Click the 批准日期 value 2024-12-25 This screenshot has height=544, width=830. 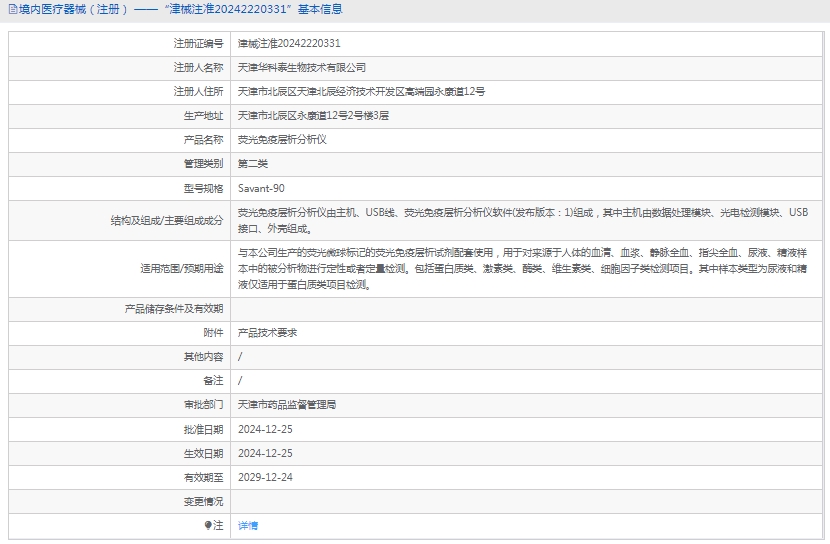tap(265, 429)
